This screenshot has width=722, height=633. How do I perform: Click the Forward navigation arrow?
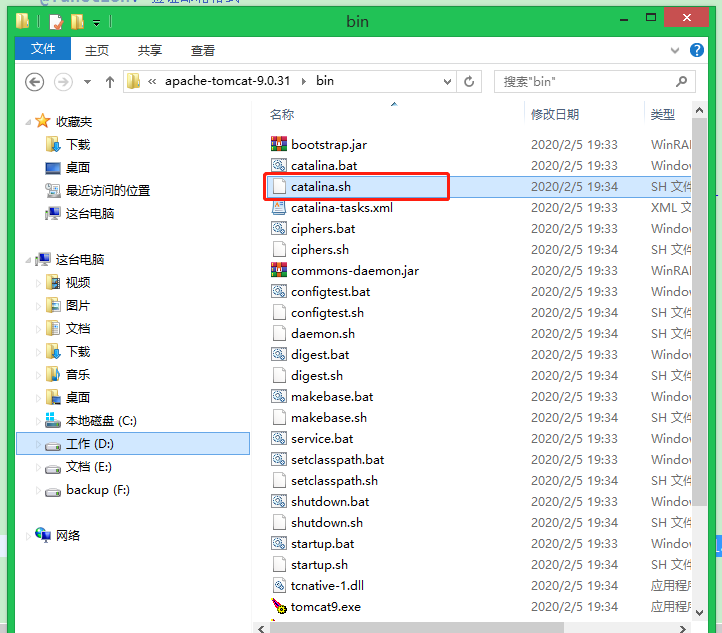coord(63,82)
